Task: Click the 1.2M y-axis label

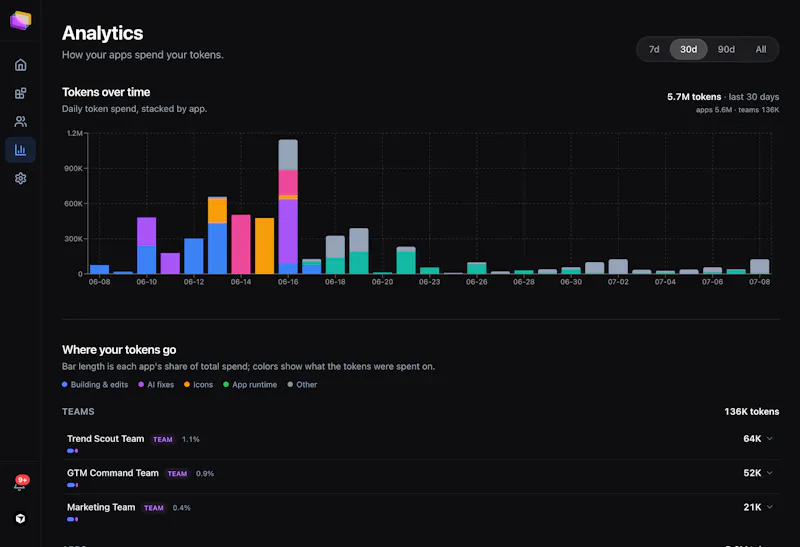Action: [74, 133]
